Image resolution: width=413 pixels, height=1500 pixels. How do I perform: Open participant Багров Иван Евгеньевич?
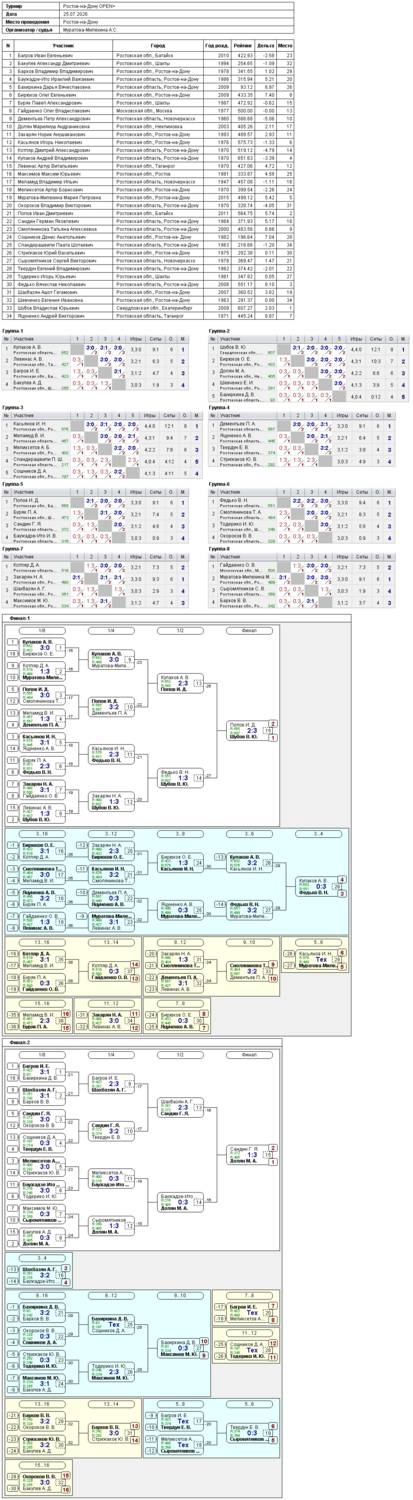[x=46, y=56]
